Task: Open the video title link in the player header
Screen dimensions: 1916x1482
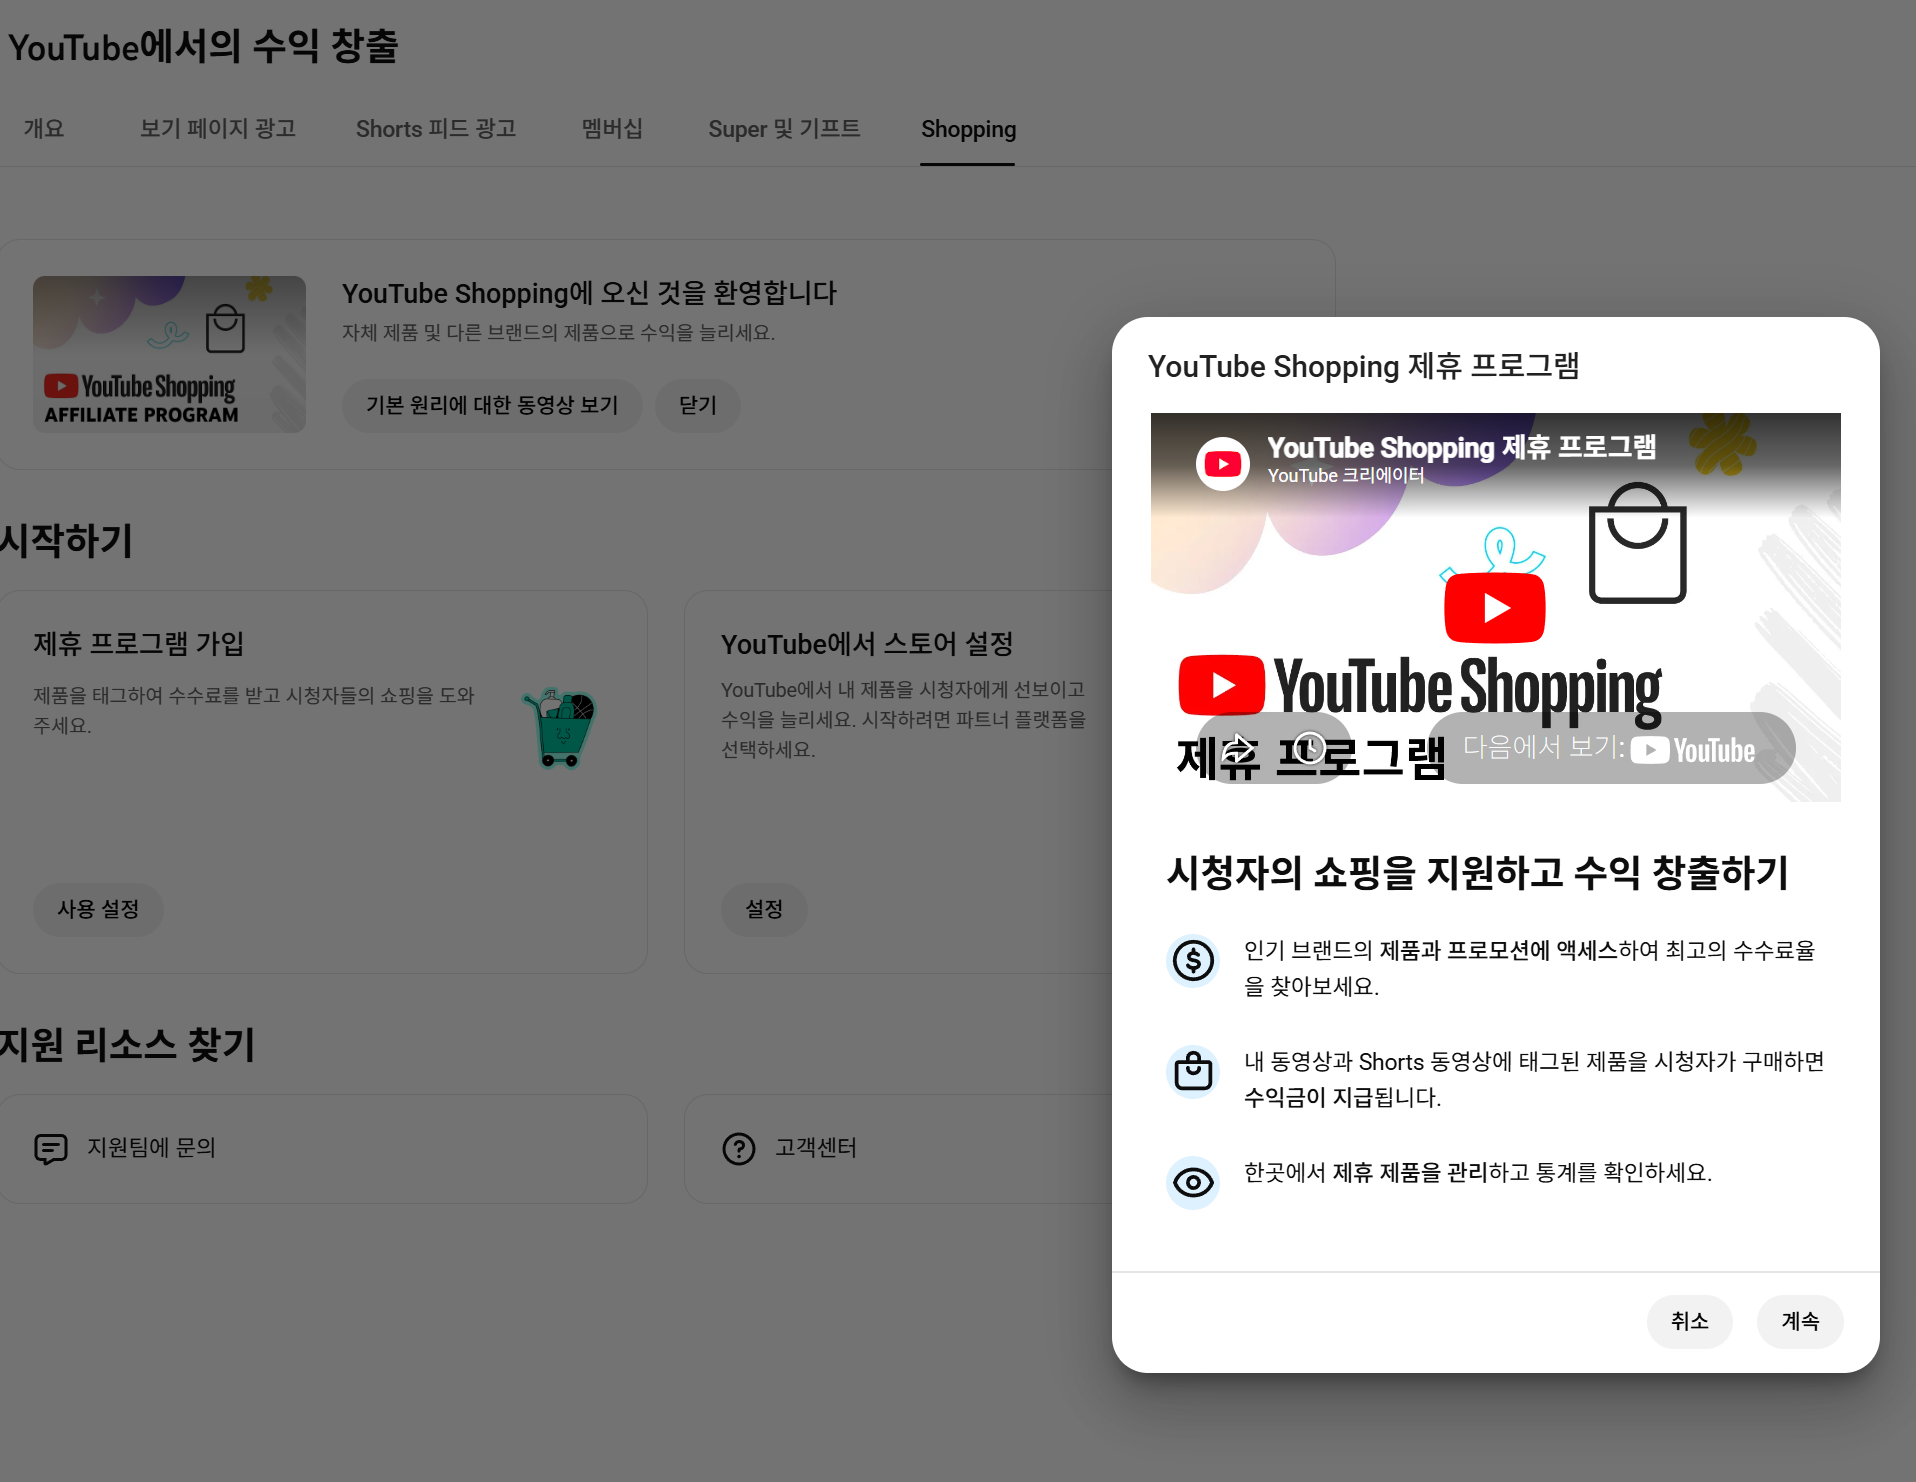Action: [x=1461, y=447]
